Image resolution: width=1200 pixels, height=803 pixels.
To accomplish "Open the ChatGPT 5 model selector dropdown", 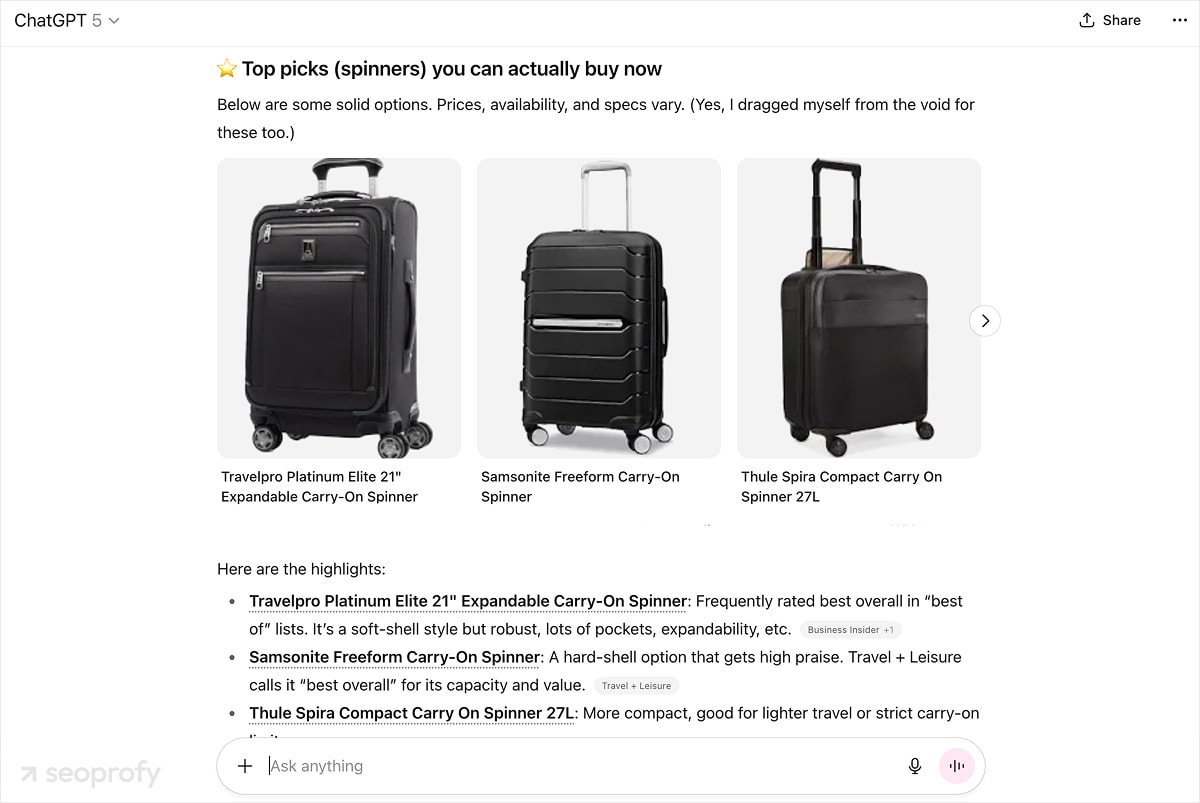I will point(67,20).
